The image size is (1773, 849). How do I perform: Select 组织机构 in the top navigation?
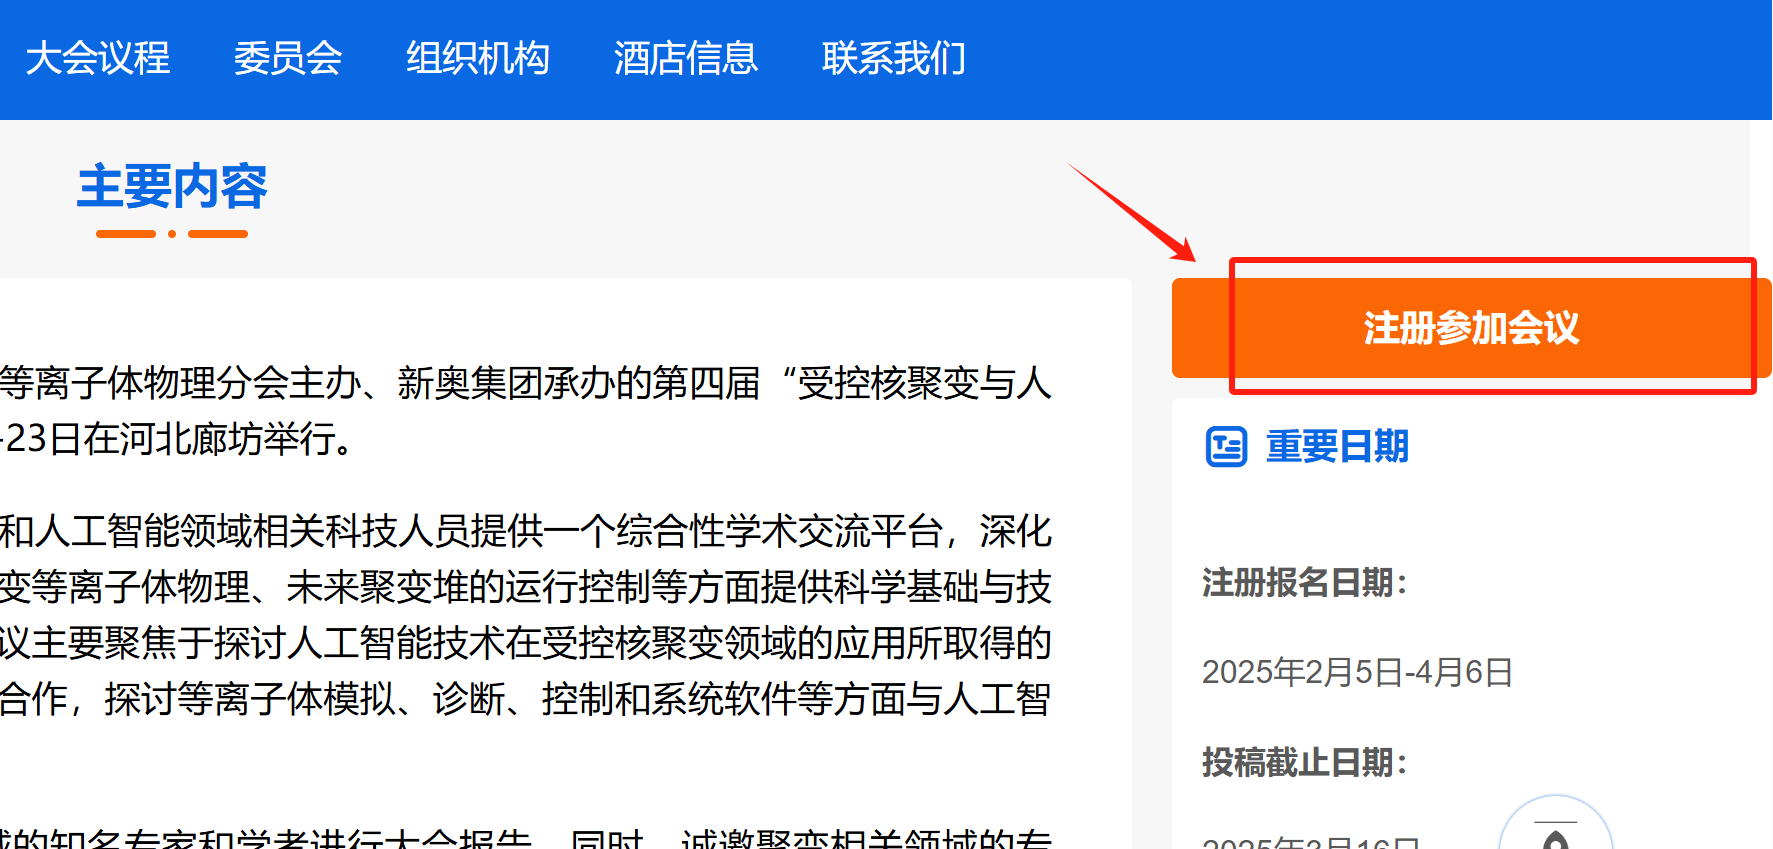tap(478, 58)
